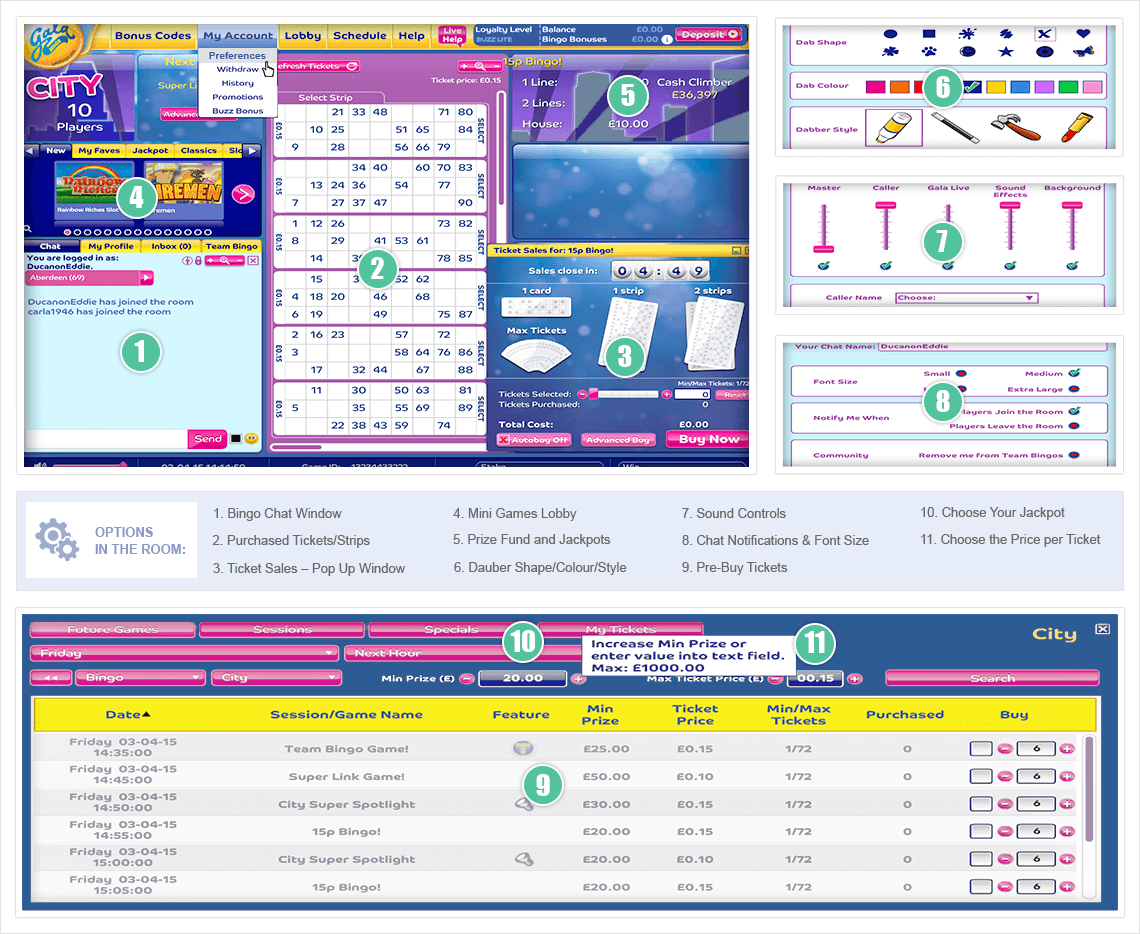Increase selected tickets in Ticket Sales window
Image resolution: width=1140 pixels, height=934 pixels.
pos(666,394)
